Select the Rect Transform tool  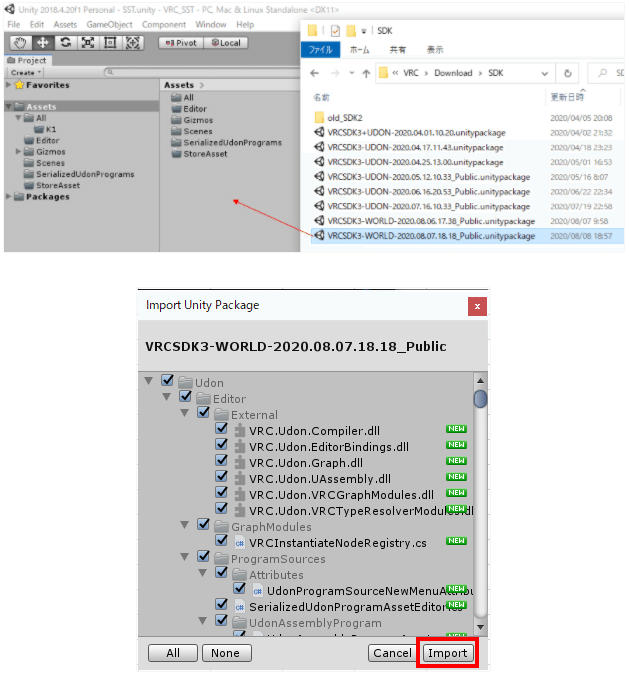[110, 43]
